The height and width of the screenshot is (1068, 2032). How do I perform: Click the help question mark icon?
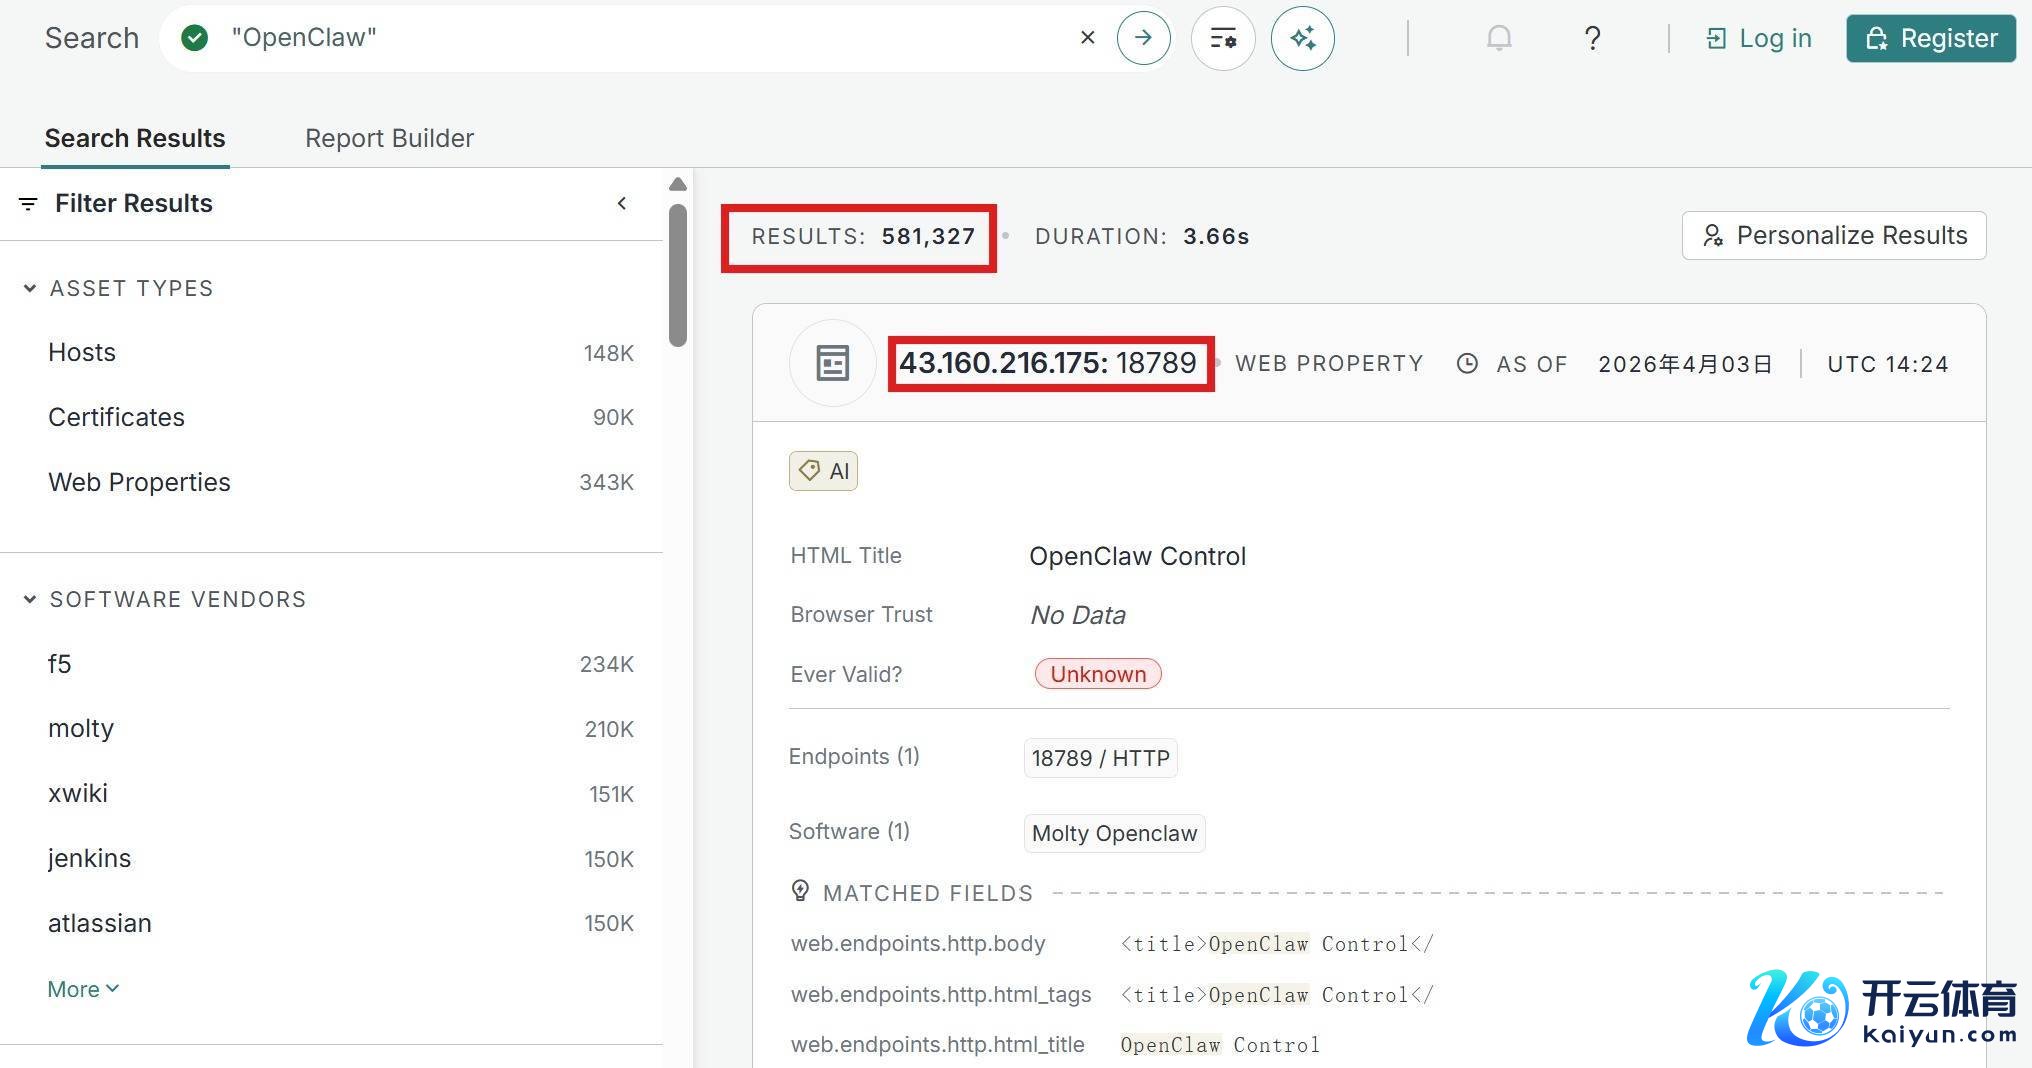coord(1592,38)
